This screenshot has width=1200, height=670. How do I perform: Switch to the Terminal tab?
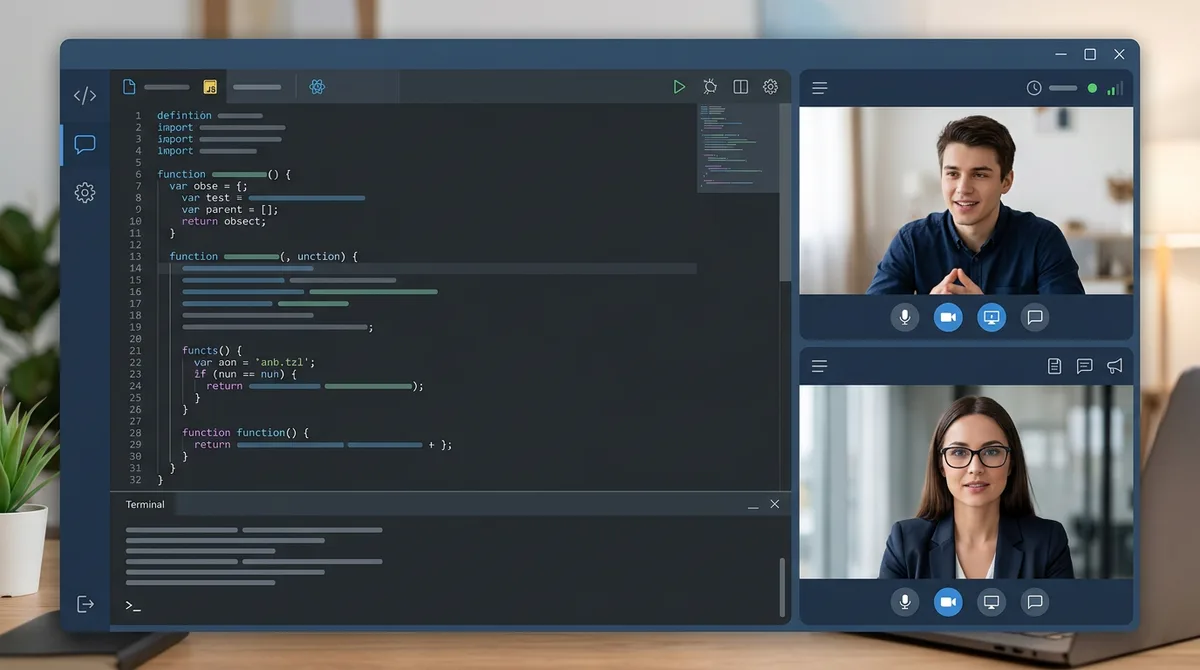(x=145, y=504)
